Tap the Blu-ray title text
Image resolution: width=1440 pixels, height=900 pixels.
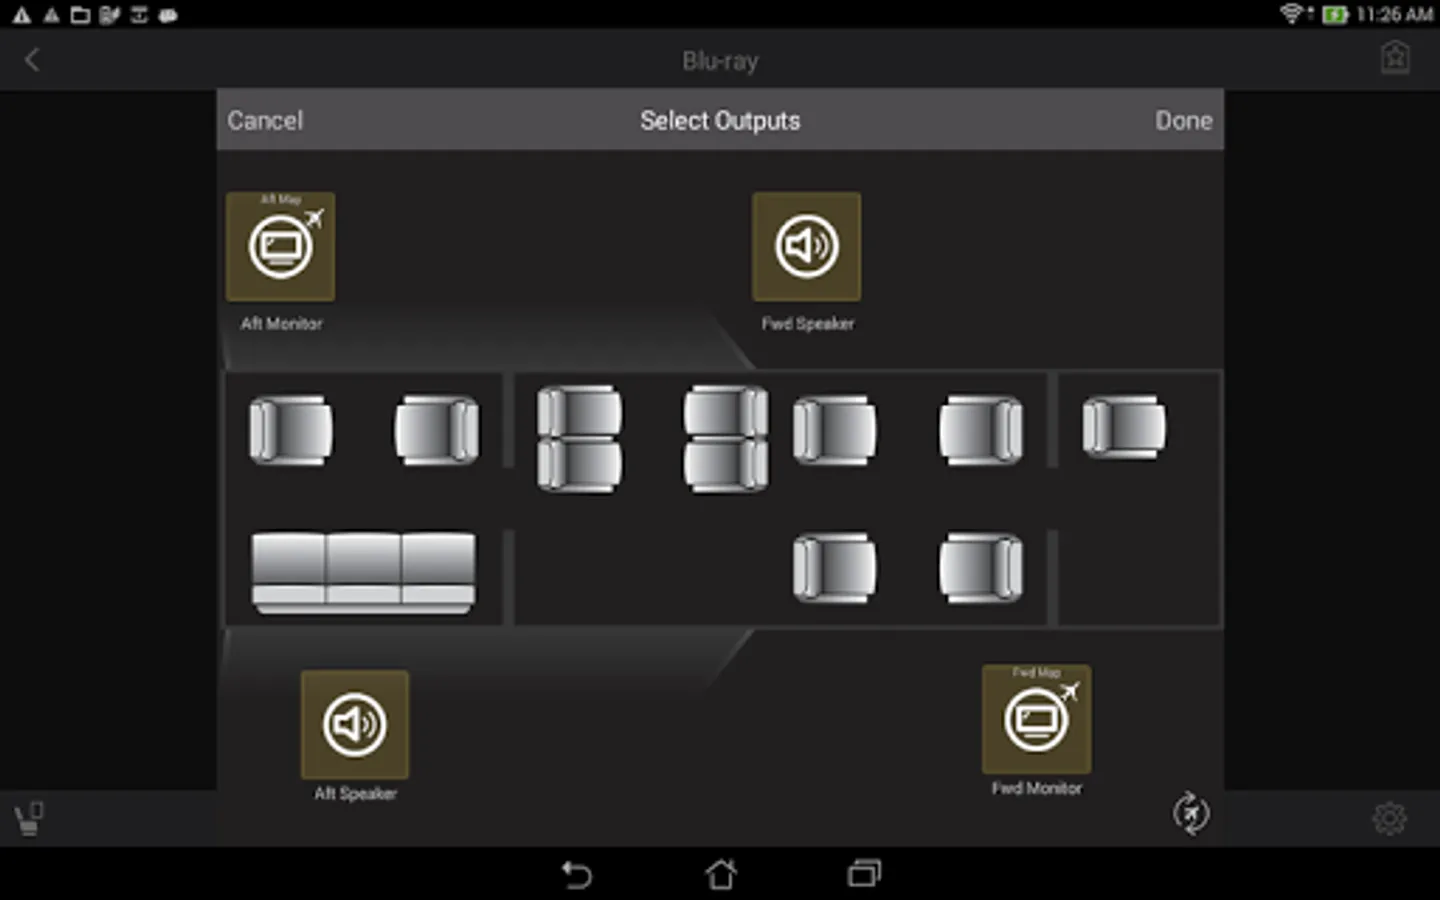pyautogui.click(x=720, y=61)
